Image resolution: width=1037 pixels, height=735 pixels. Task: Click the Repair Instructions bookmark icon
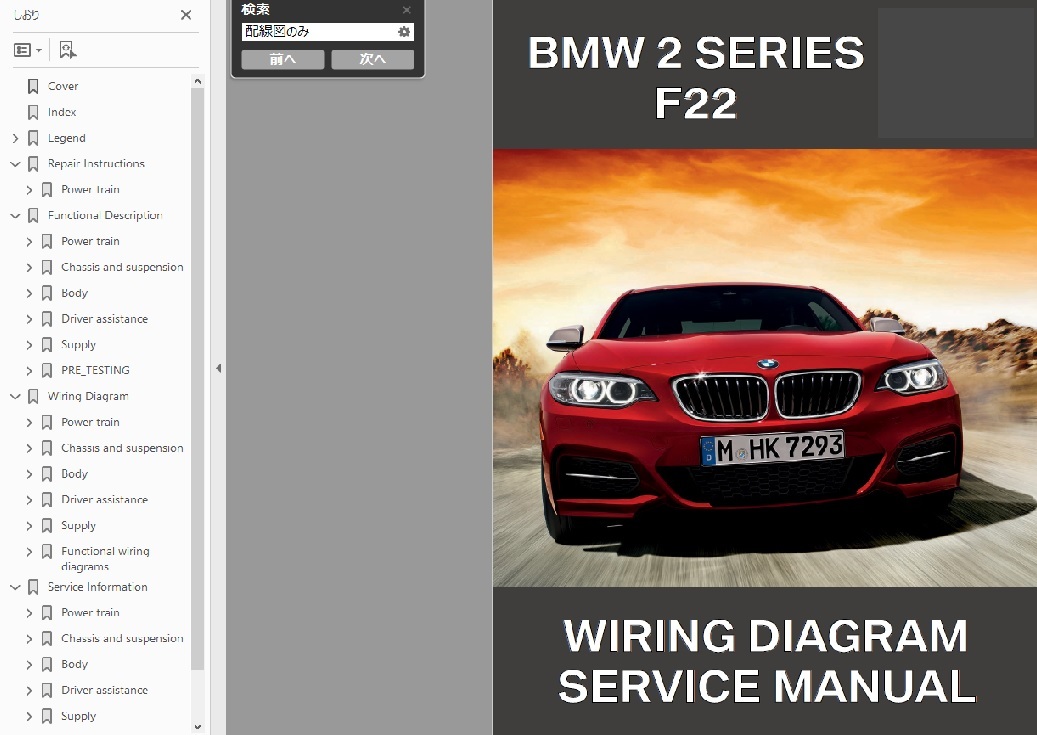(x=33, y=164)
